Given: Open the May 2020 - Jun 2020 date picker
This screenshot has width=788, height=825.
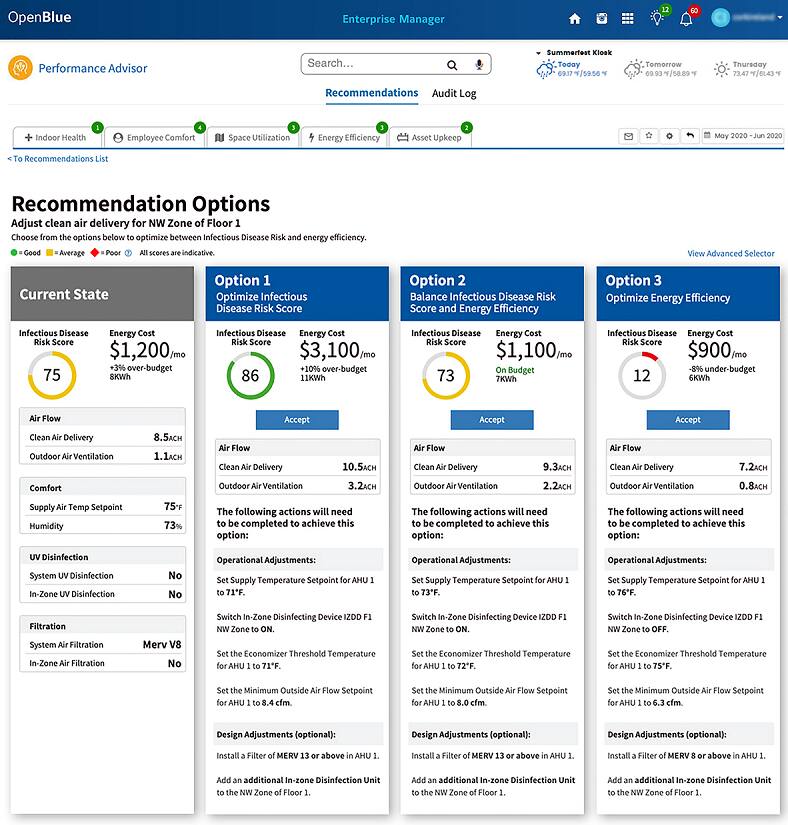Looking at the screenshot, I should (742, 136).
